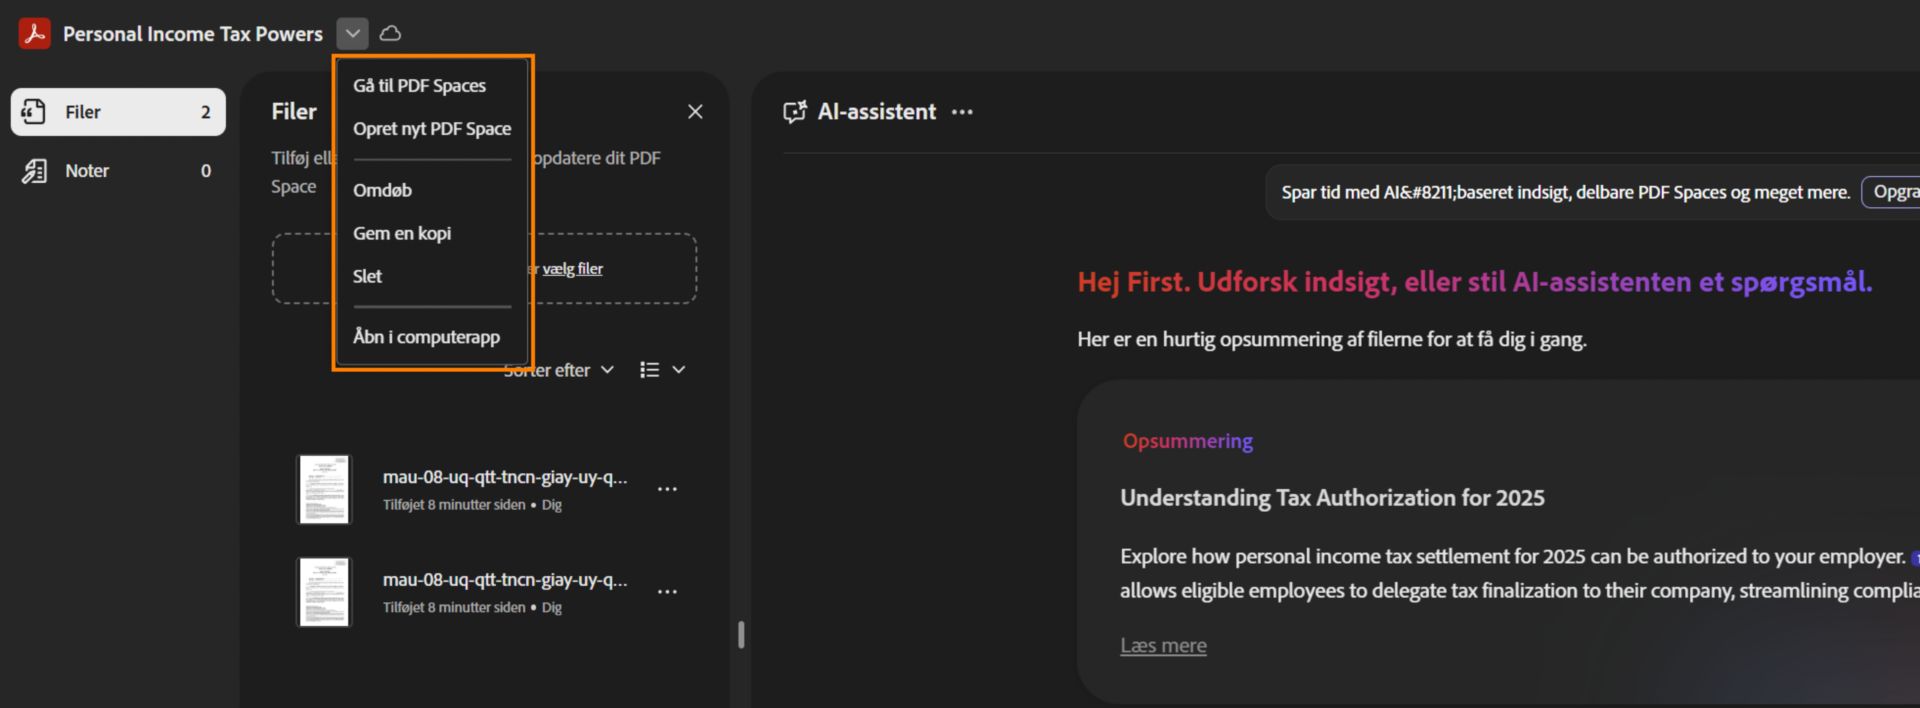Viewport: 1920px width, 708px height.
Task: Select the Filer sidebar tab
Action: [118, 112]
